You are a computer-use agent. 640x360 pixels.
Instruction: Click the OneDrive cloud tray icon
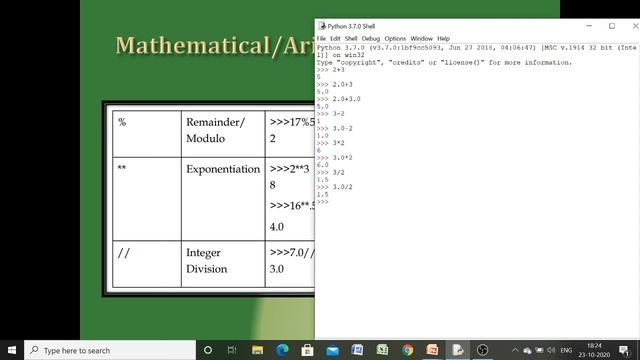527,350
